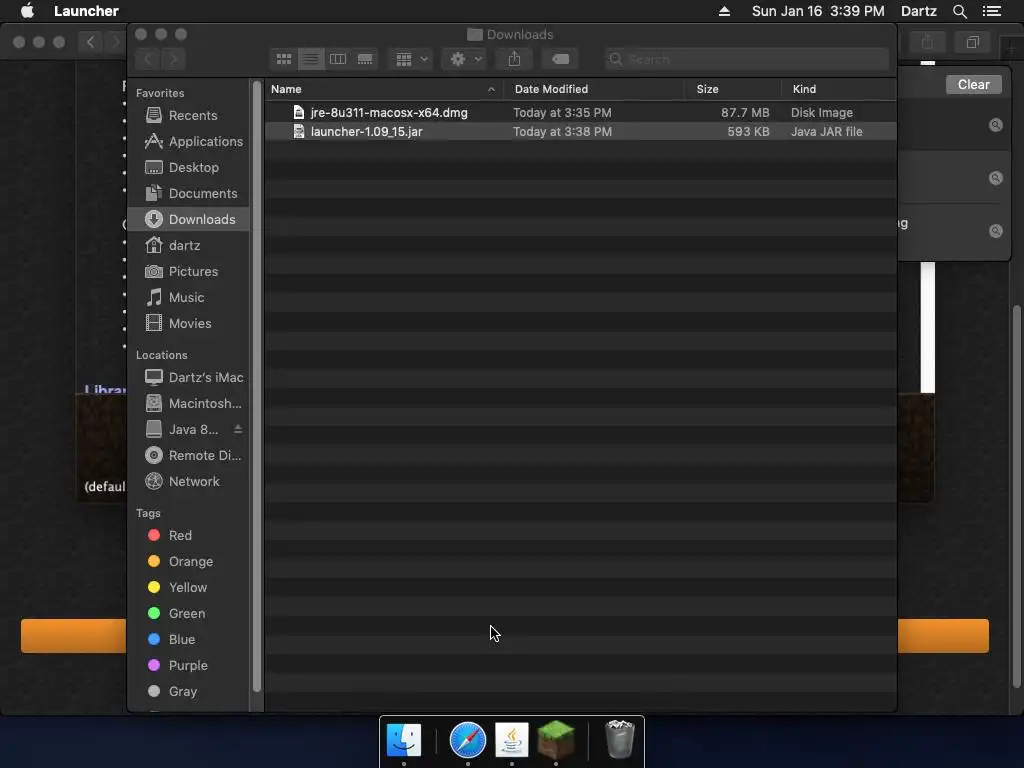Click Safari's show tabs overview button
Screen dimensions: 1024x768
tap(972, 42)
